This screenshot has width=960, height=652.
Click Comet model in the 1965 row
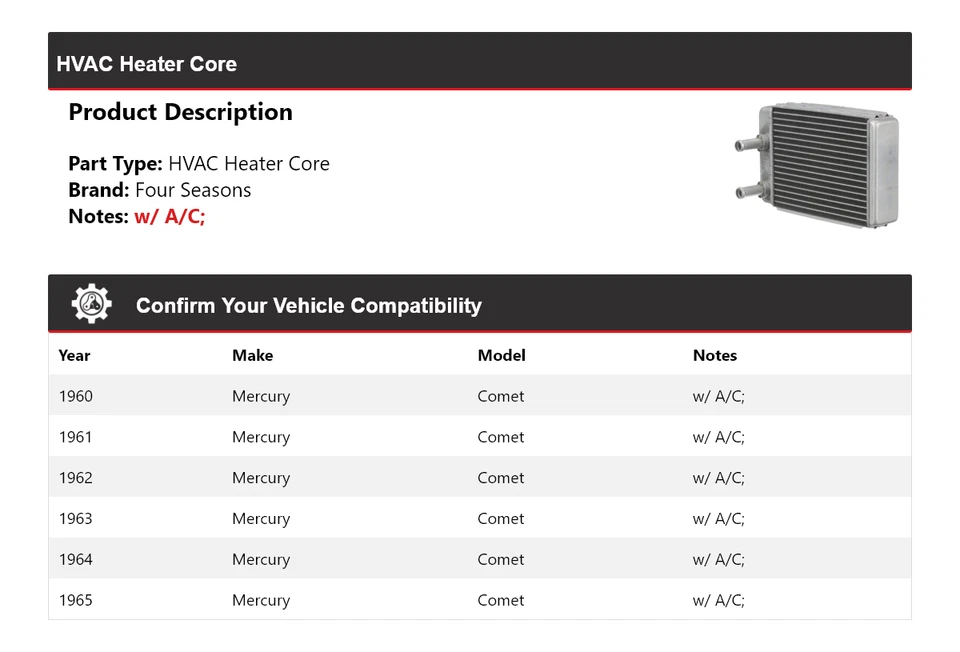click(x=500, y=601)
